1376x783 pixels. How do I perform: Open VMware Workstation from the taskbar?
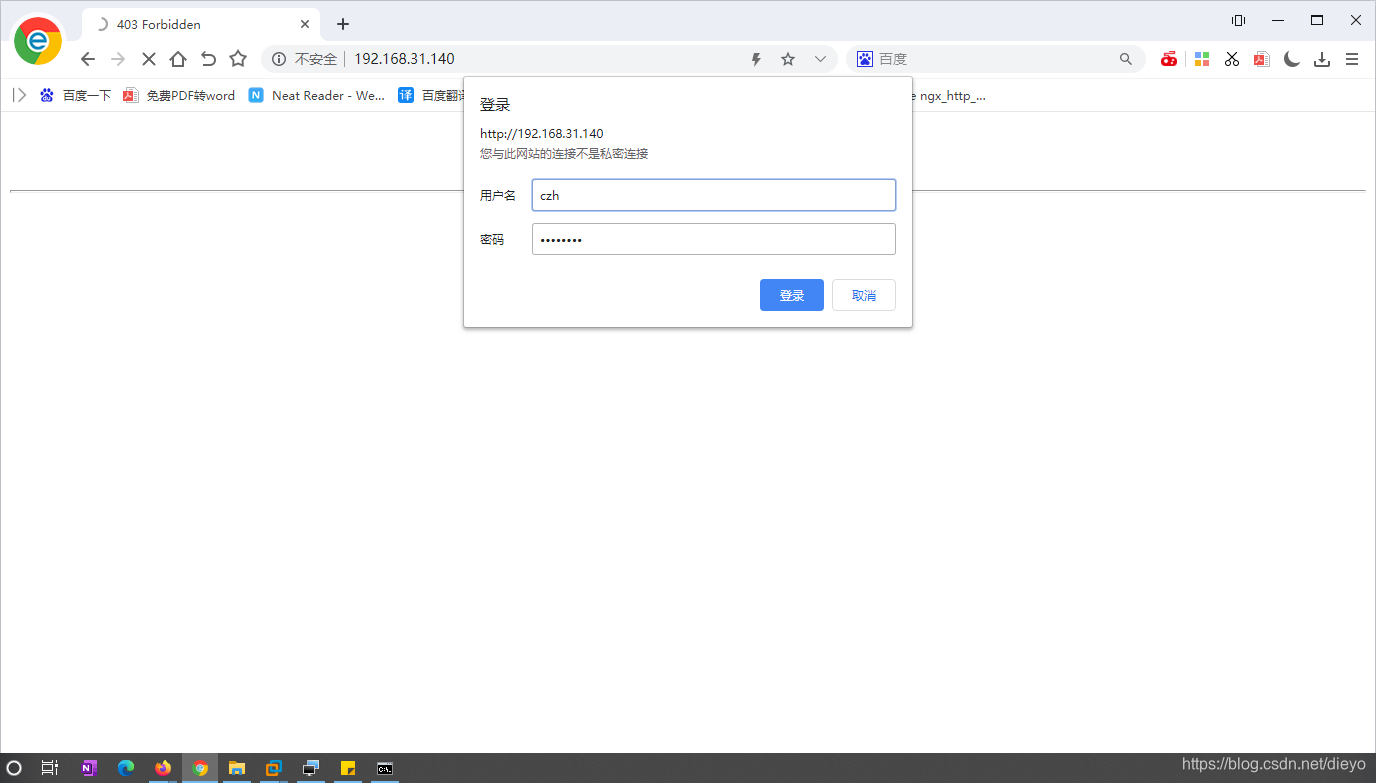[274, 768]
